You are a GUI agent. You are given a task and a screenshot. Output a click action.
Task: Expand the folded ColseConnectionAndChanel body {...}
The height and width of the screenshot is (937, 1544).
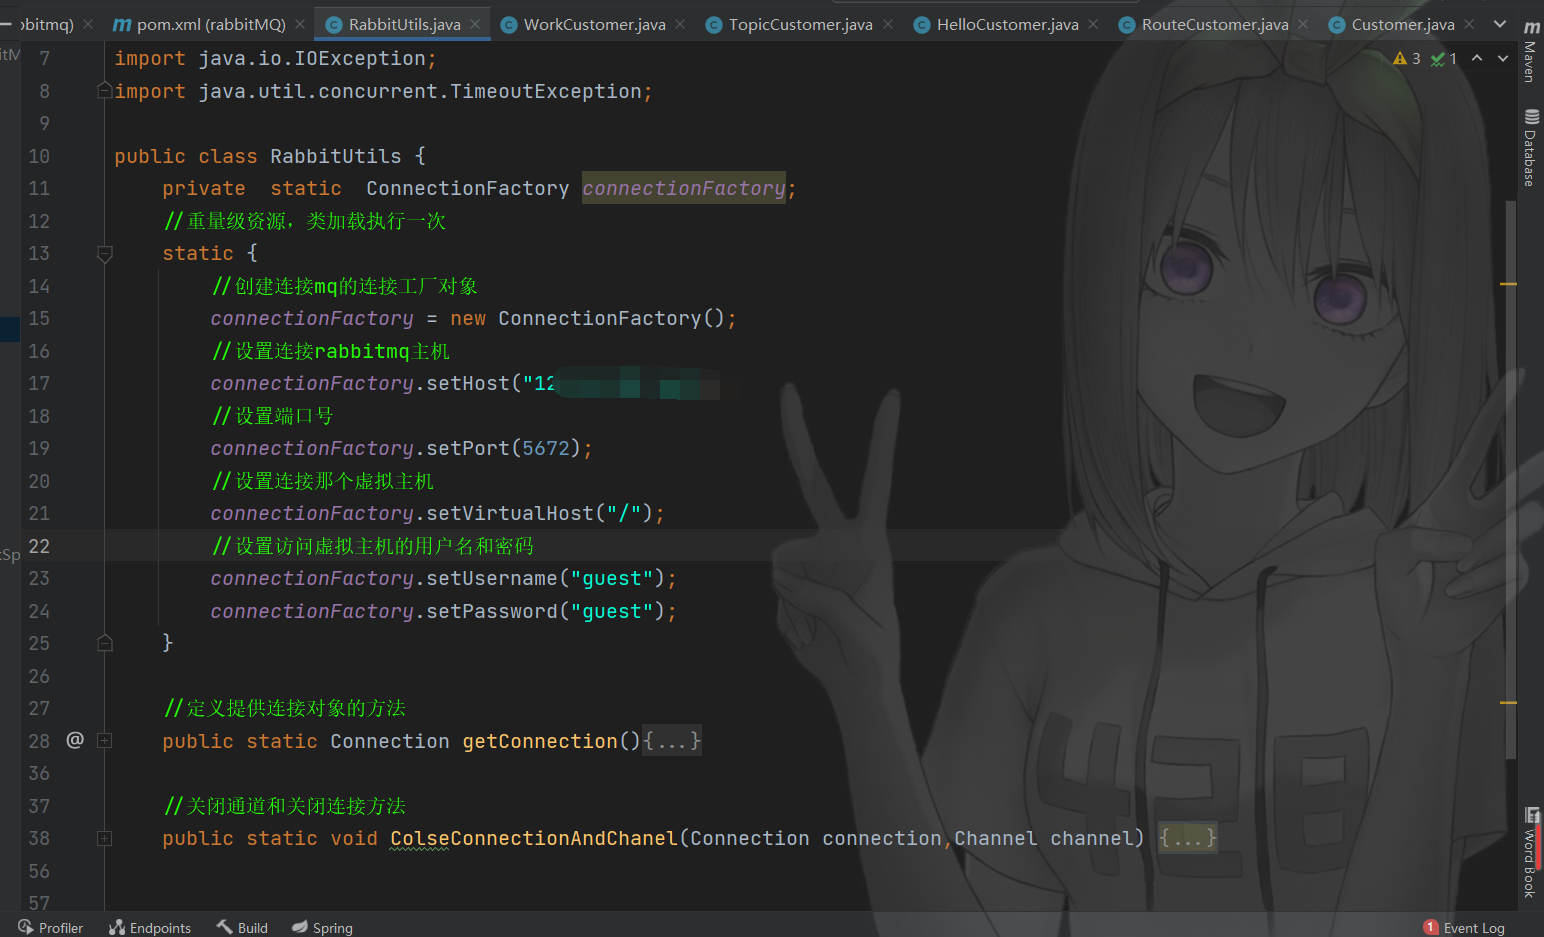(1188, 838)
